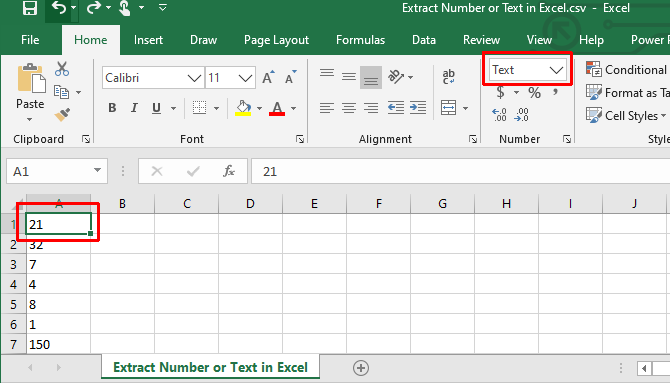
Task: Click Align Left icon
Action: [x=327, y=108]
